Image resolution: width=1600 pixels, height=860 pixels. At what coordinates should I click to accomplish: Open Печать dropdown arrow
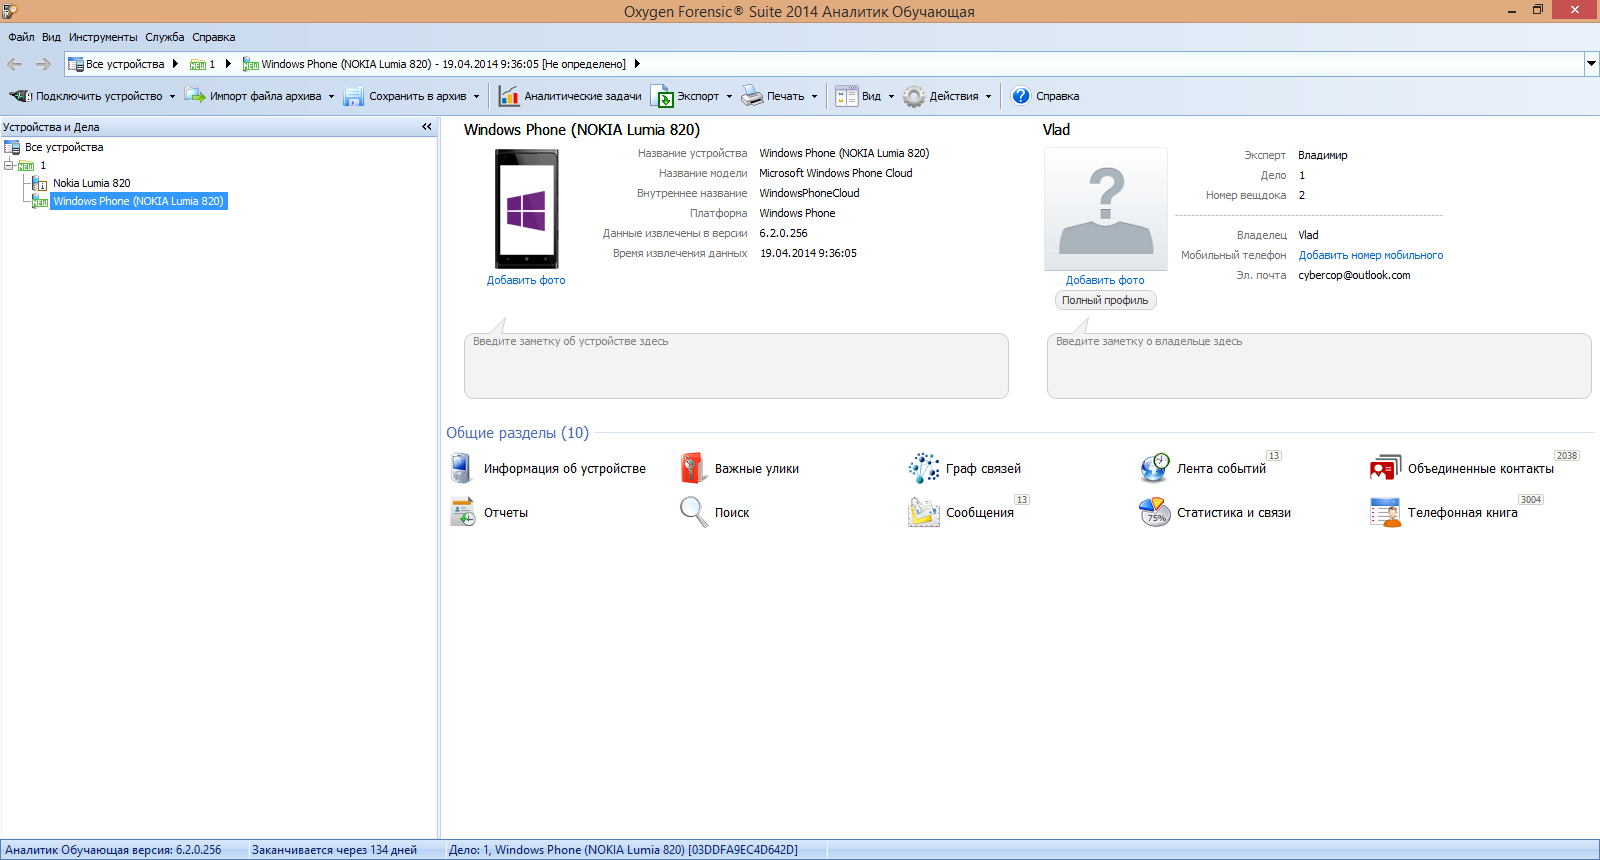(x=814, y=97)
